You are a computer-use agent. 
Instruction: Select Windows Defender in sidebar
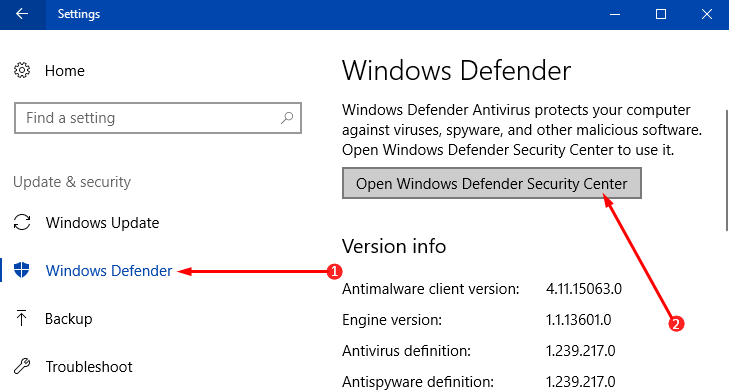click(x=109, y=271)
